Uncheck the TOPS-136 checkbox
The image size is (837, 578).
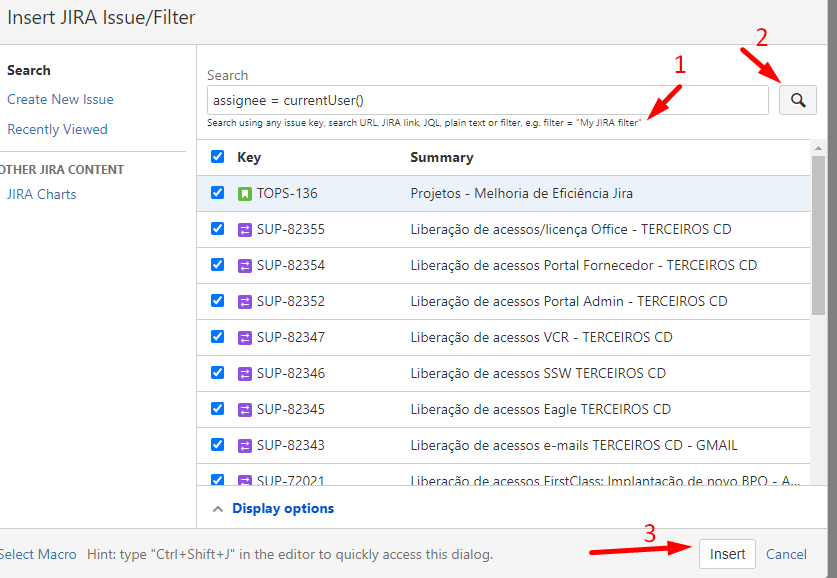click(x=217, y=192)
